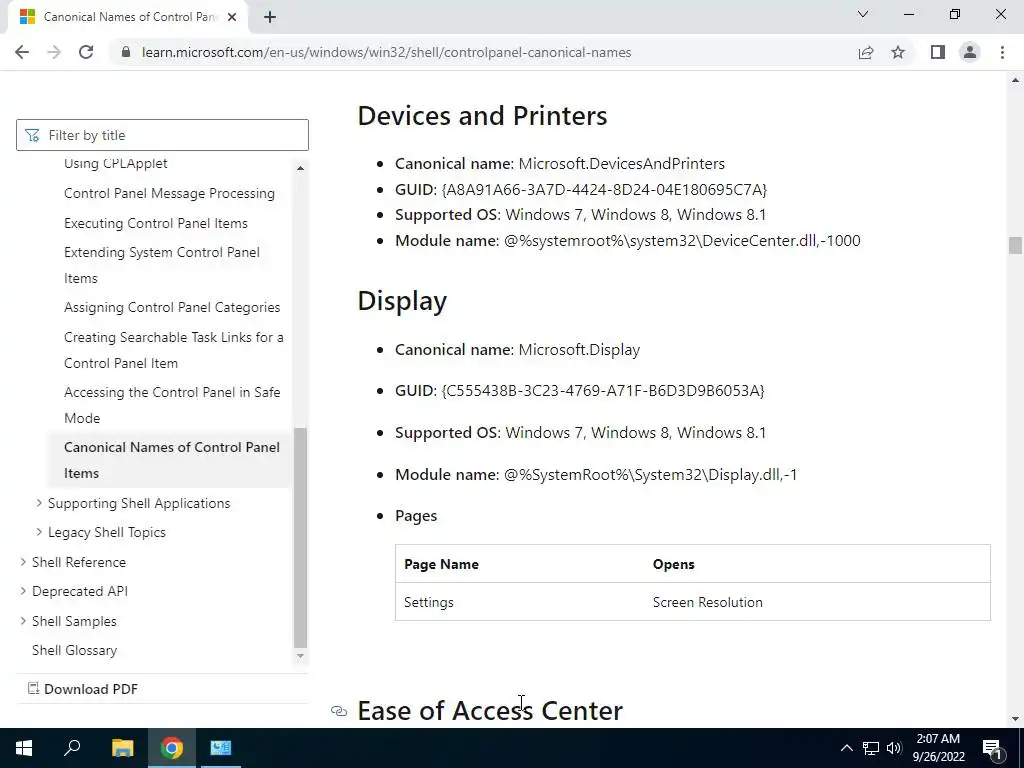The image size is (1024, 768).
Task: Click the Display.dll module name text
Action: 650,475
